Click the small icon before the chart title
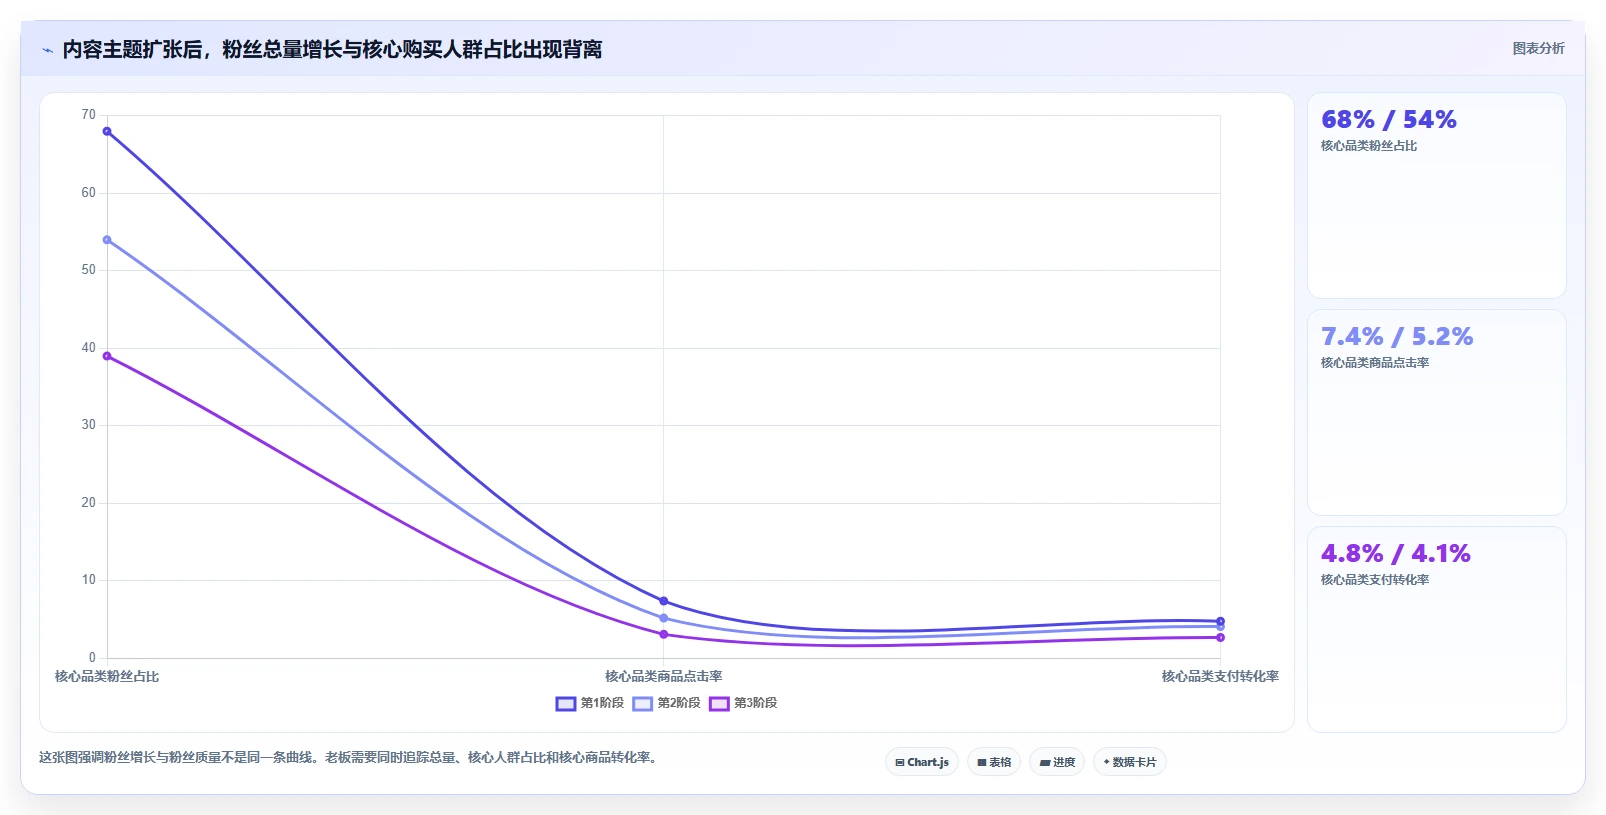 (x=47, y=50)
